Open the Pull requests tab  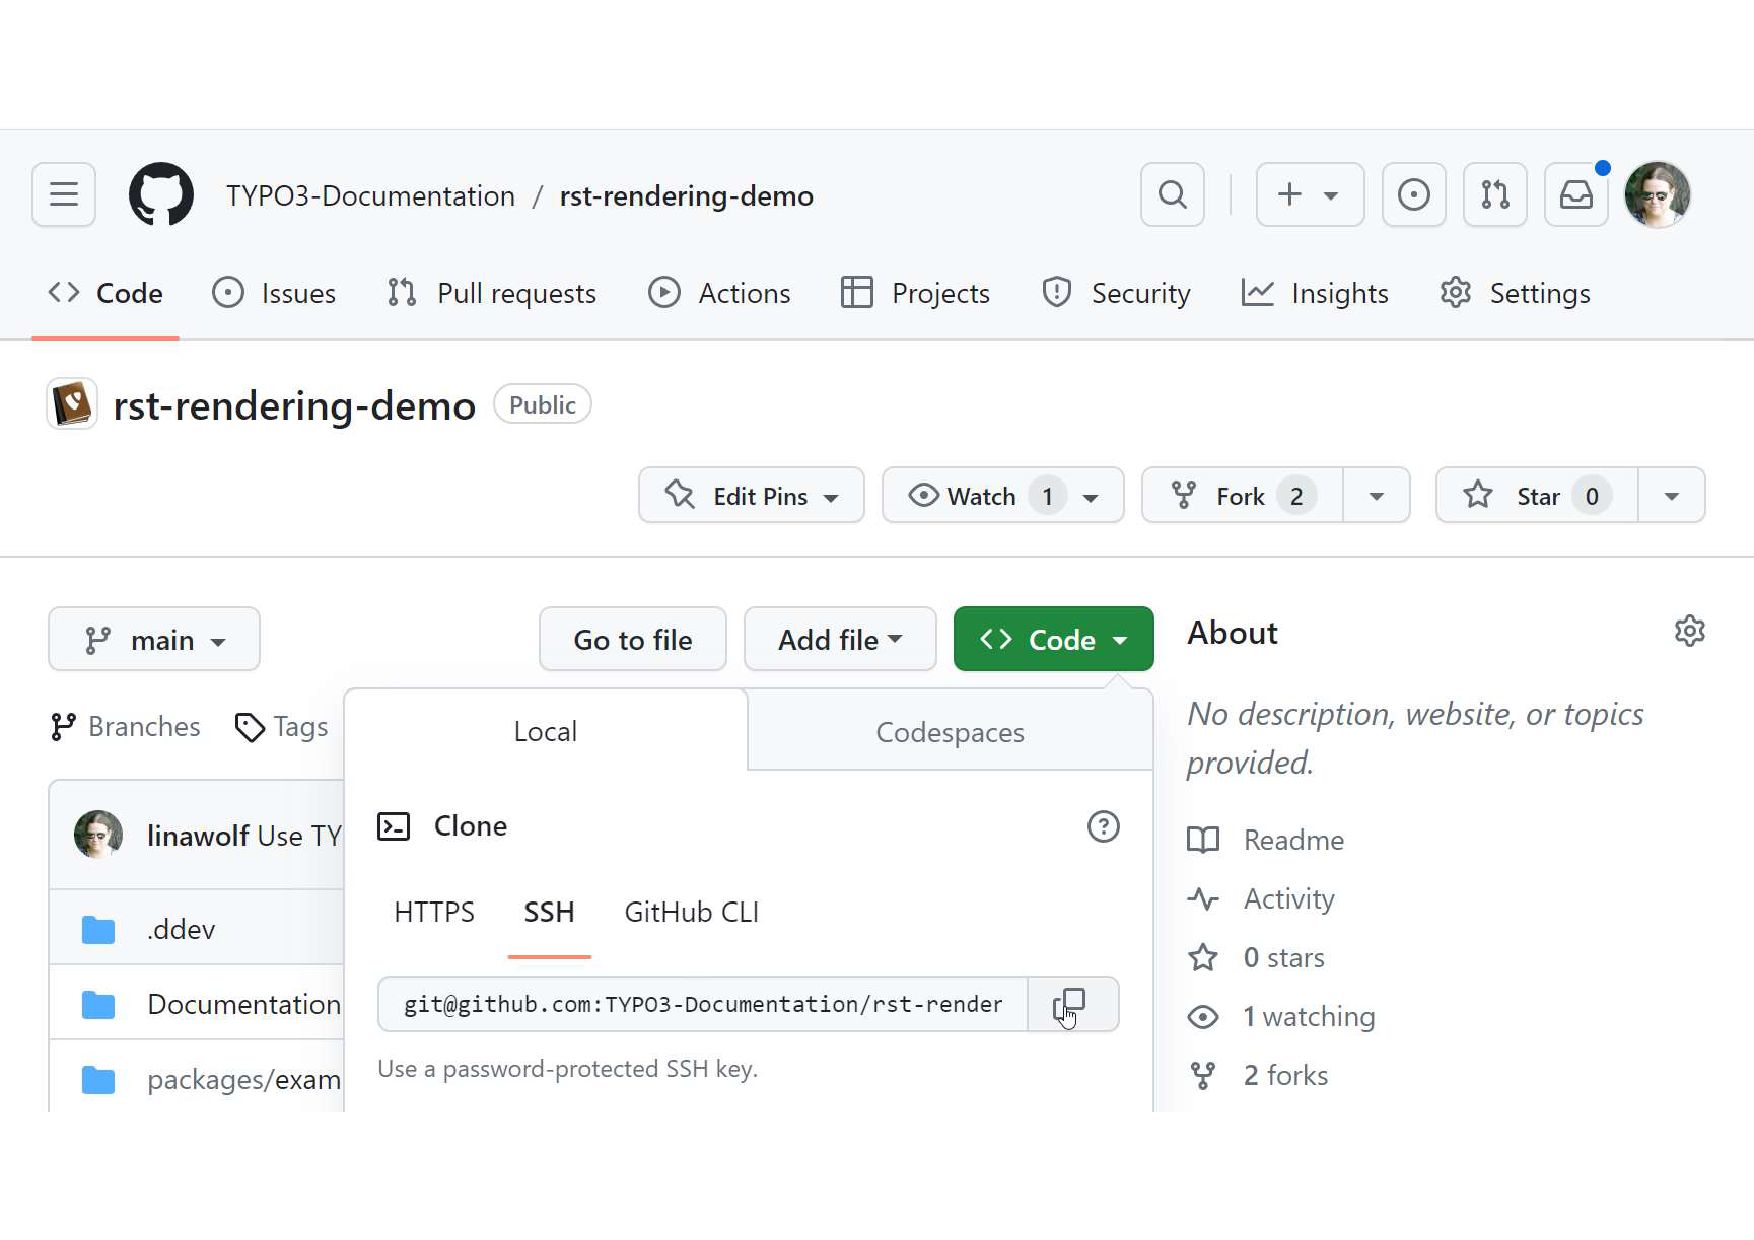492,293
